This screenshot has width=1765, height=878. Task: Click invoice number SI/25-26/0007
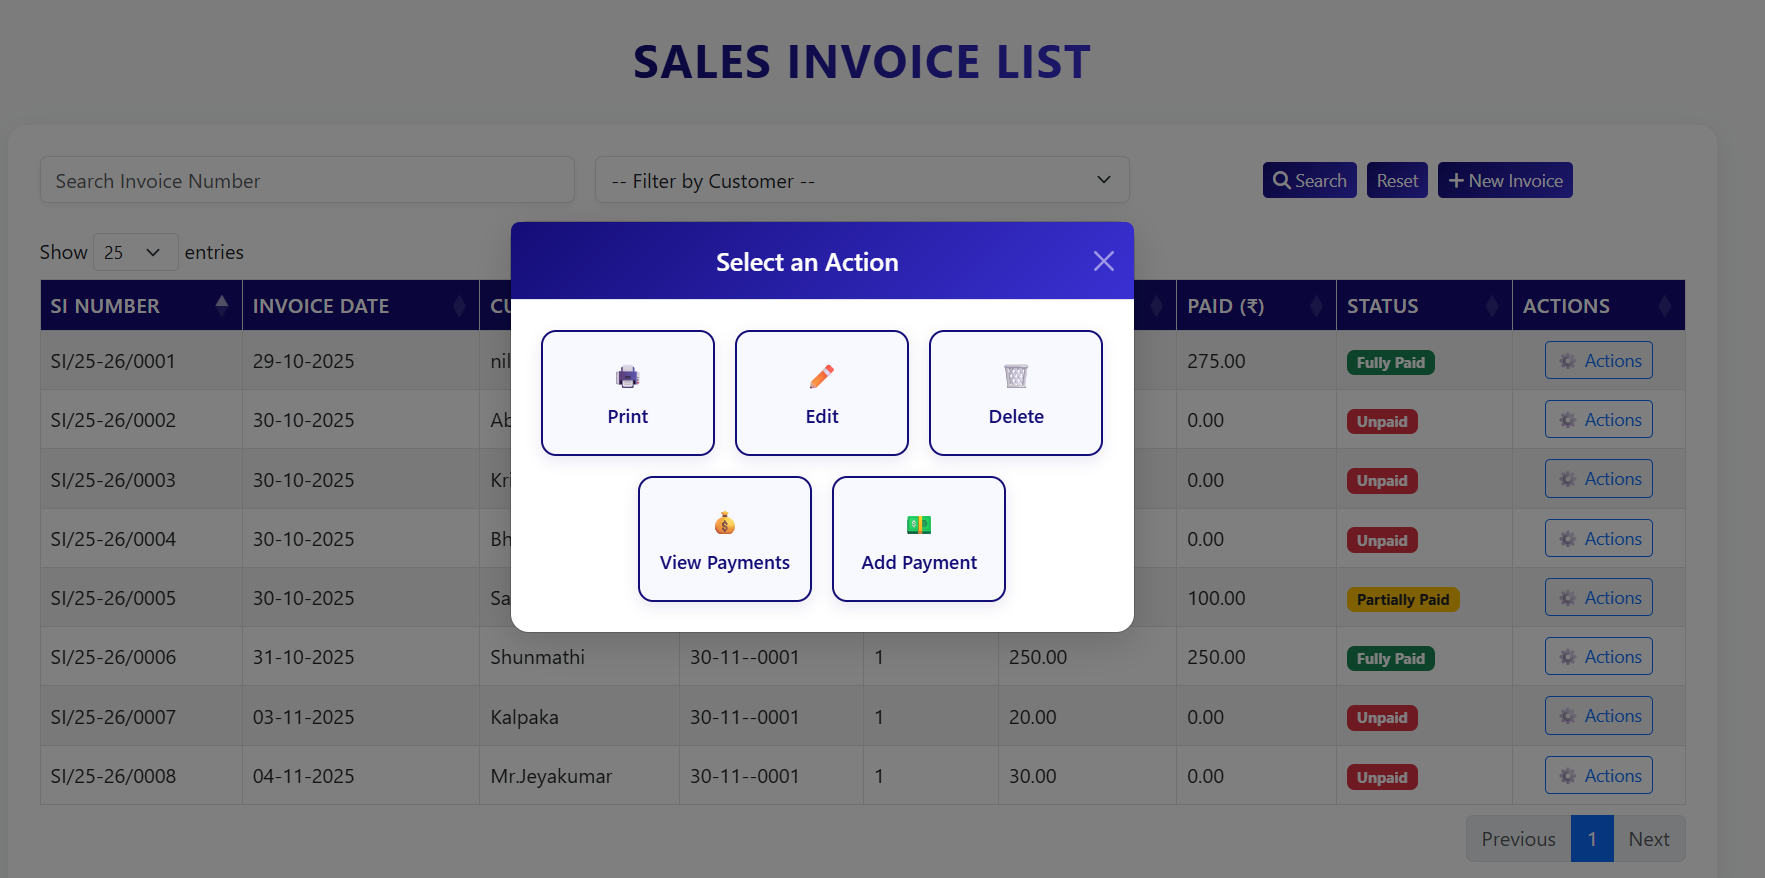pos(113,717)
